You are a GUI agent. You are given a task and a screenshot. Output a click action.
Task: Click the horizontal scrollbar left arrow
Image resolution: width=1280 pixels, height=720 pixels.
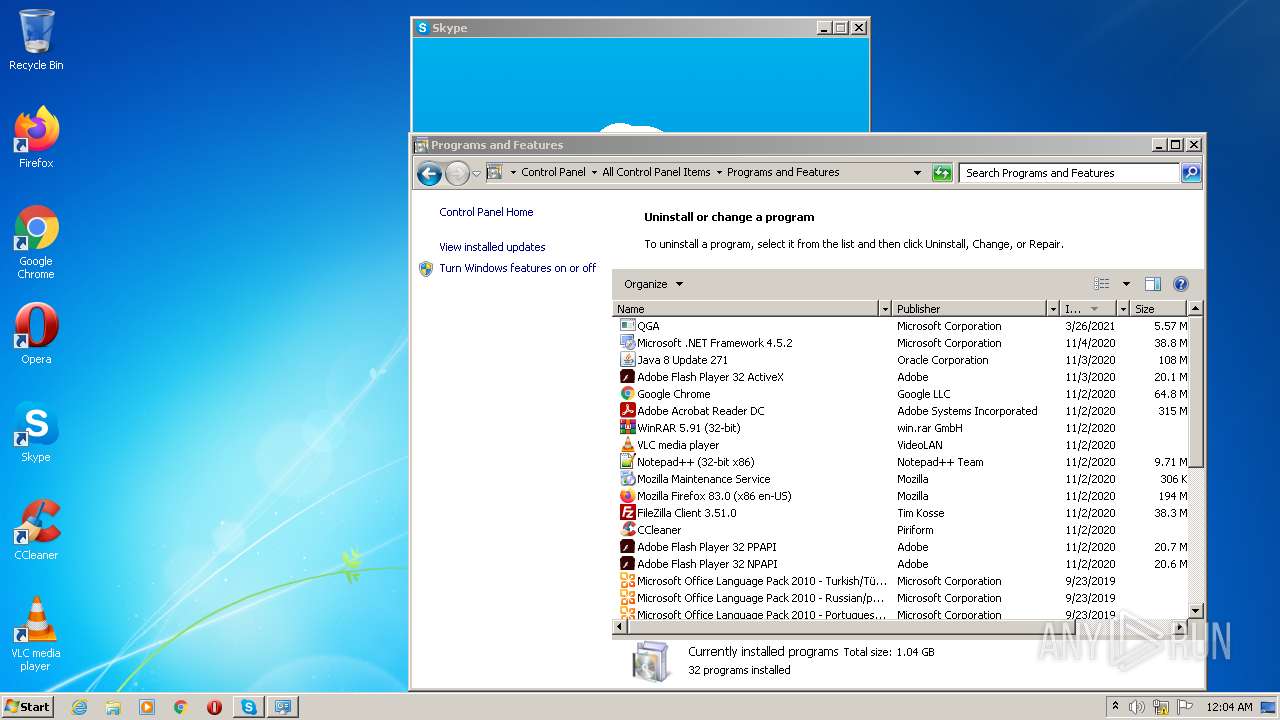pyautogui.click(x=620, y=626)
